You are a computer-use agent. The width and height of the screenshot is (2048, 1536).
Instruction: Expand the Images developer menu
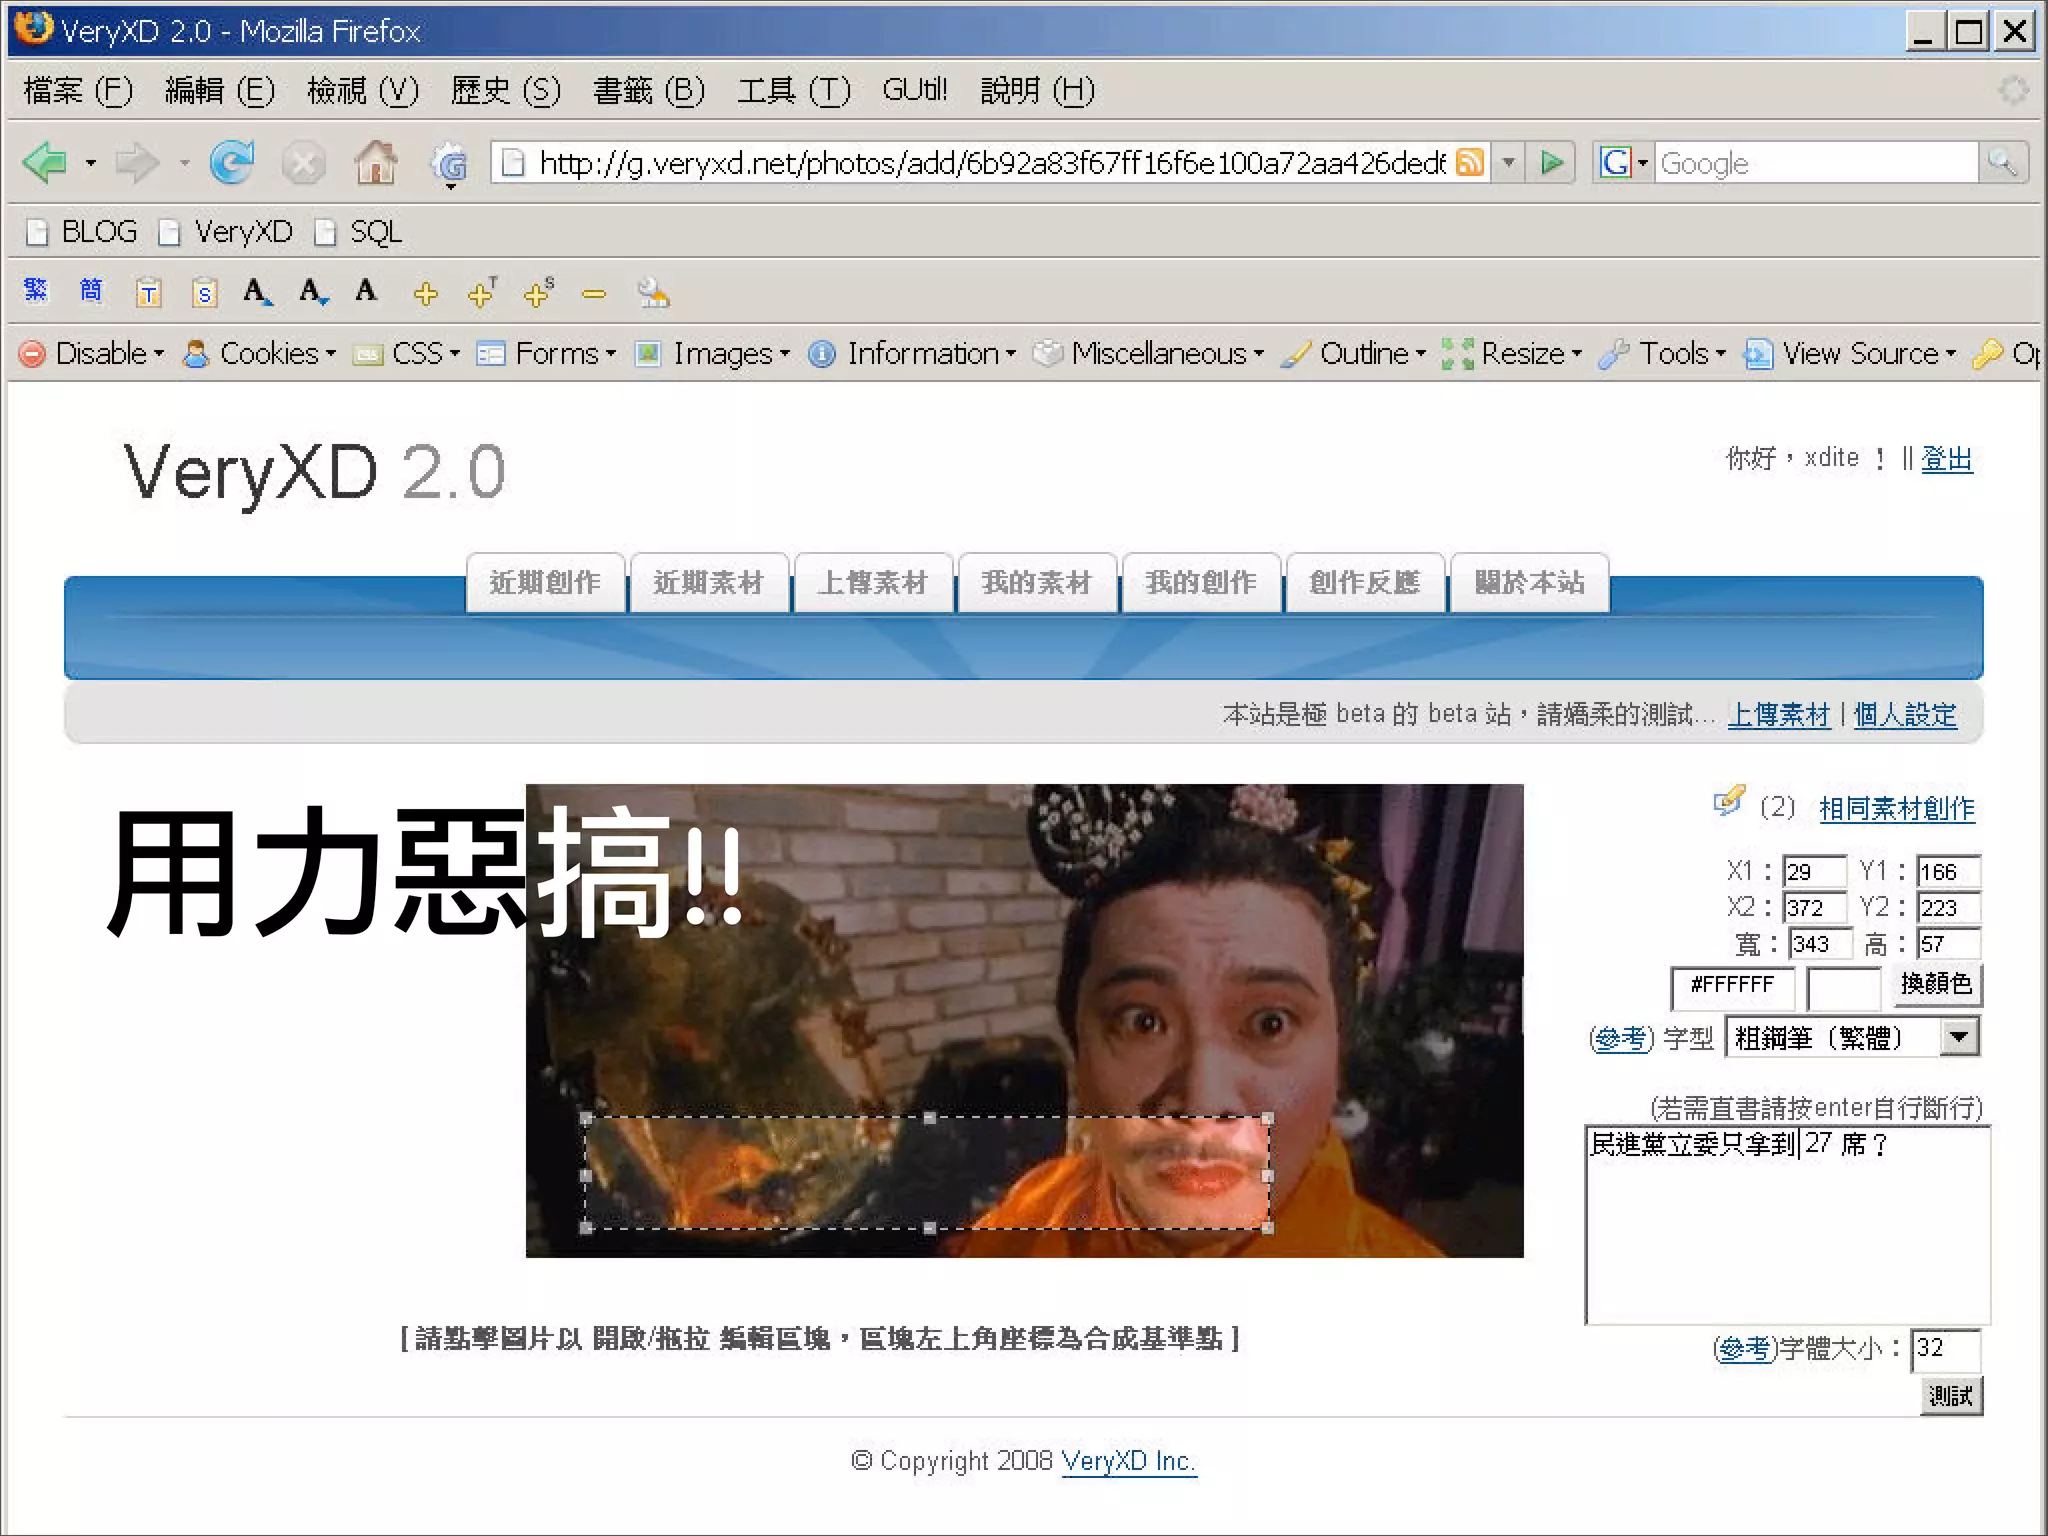point(713,353)
